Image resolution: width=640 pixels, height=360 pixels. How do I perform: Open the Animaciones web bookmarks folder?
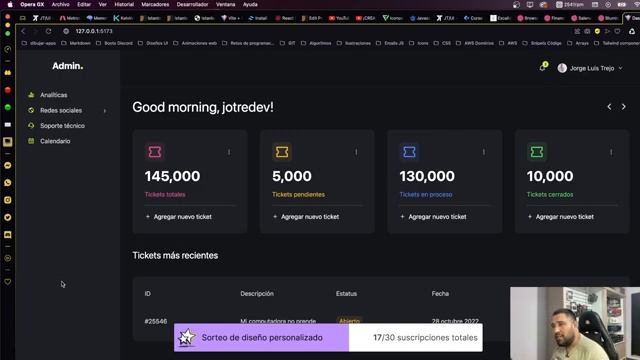pos(195,43)
